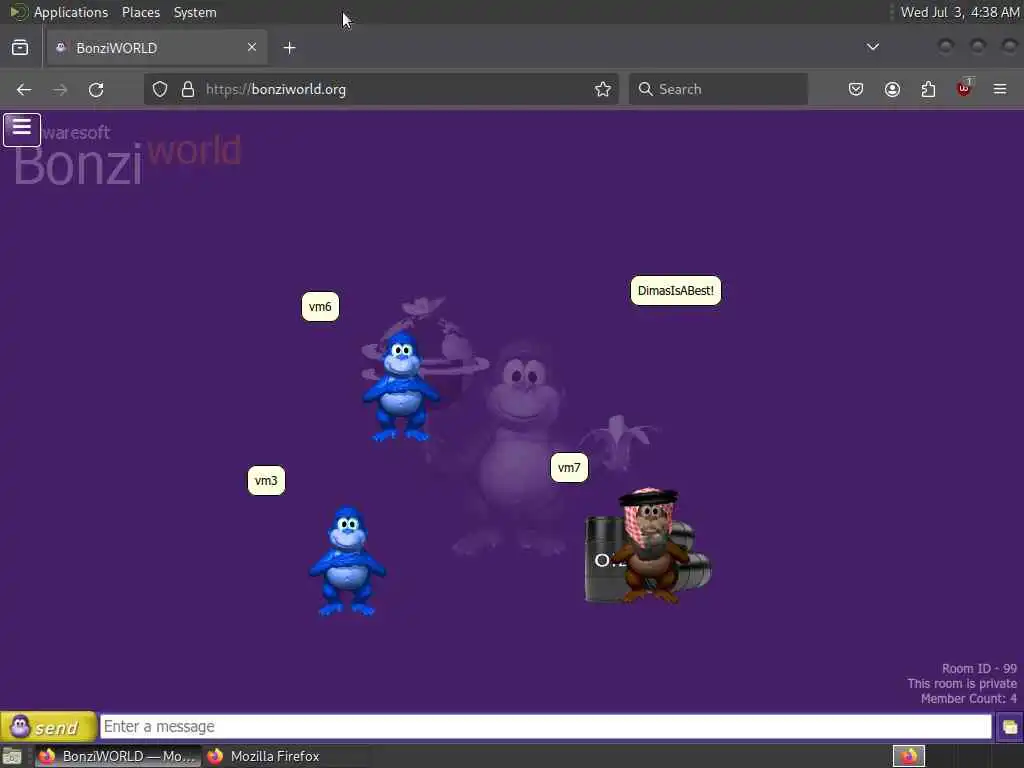Switch to BonziWORLD window in taskbar
The image size is (1024, 768).
click(x=118, y=756)
